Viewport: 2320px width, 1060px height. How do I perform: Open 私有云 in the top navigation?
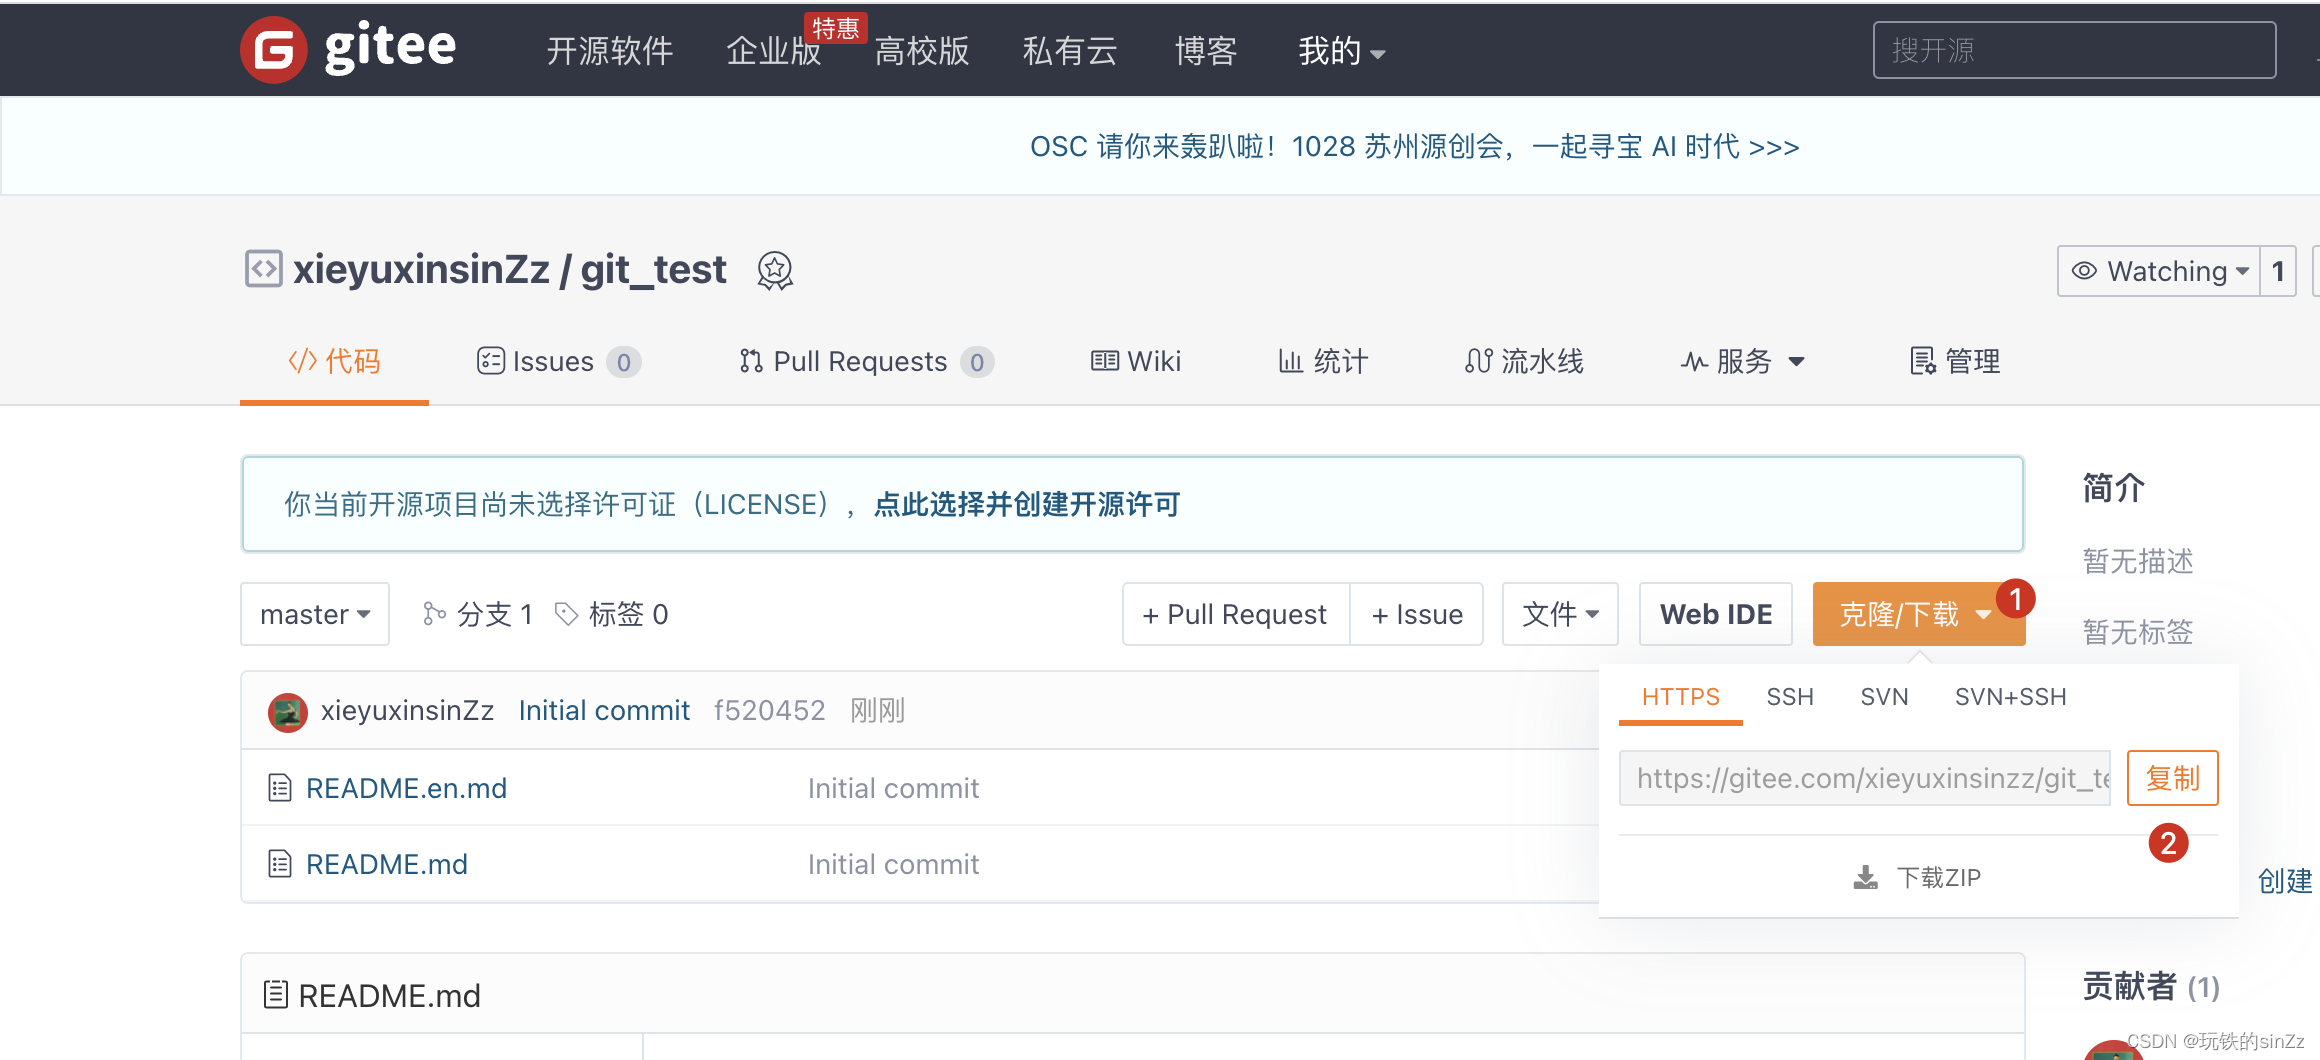point(1070,50)
